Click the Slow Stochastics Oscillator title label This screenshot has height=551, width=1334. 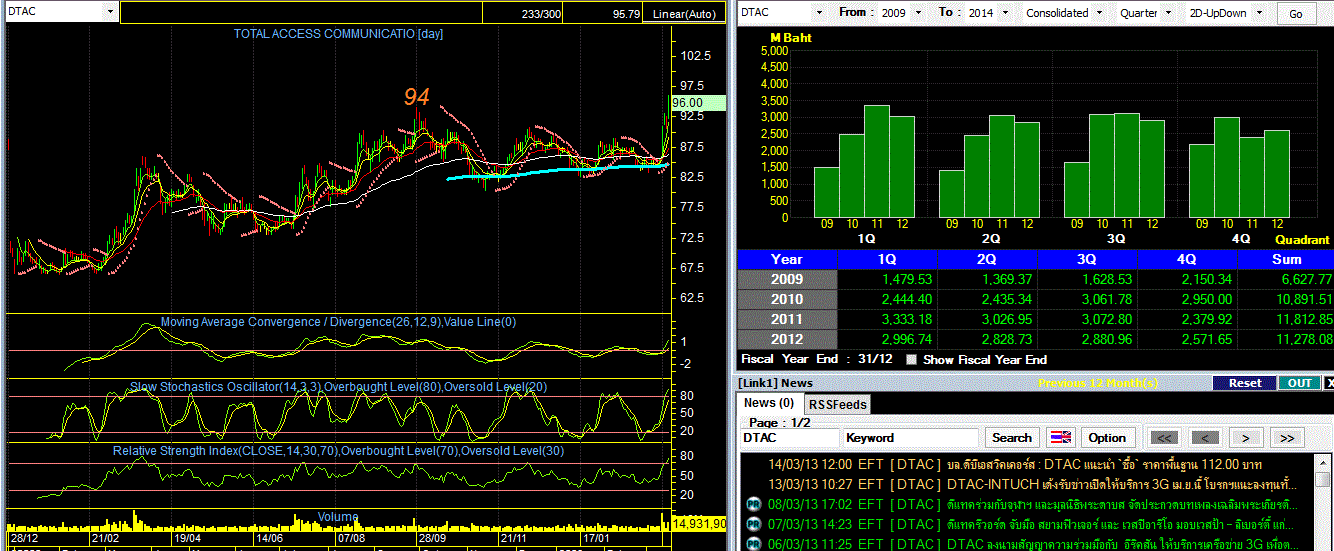(x=338, y=387)
